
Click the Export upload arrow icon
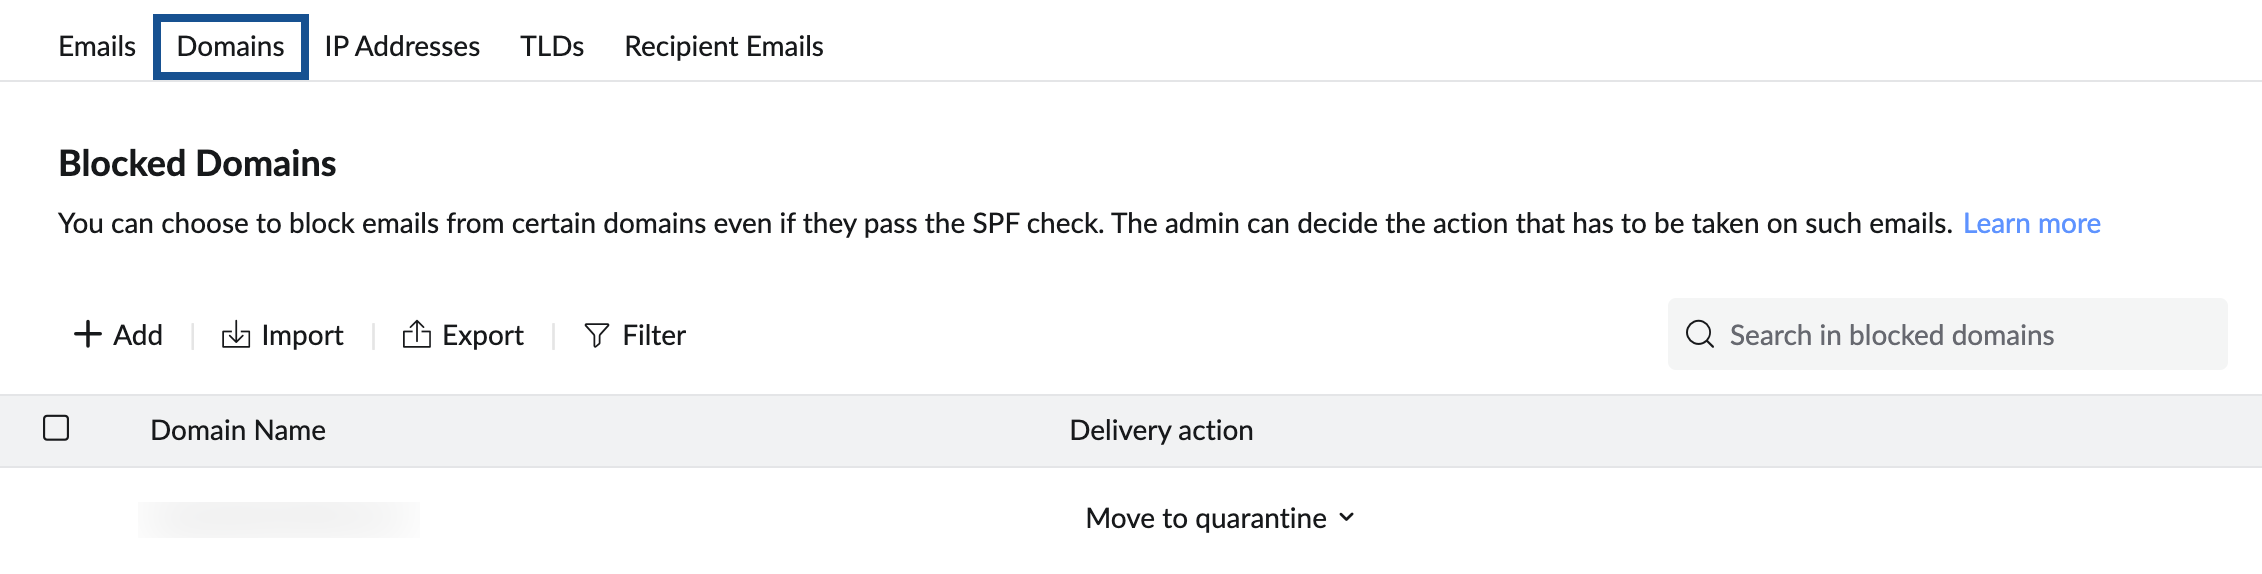click(416, 334)
